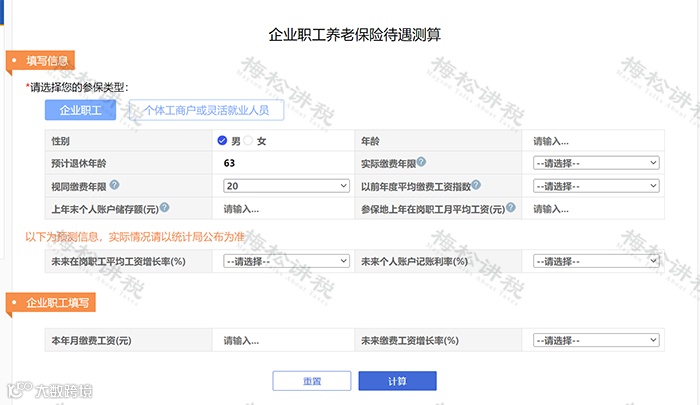
Task: Click the 性别 label
Action: [x=60, y=141]
